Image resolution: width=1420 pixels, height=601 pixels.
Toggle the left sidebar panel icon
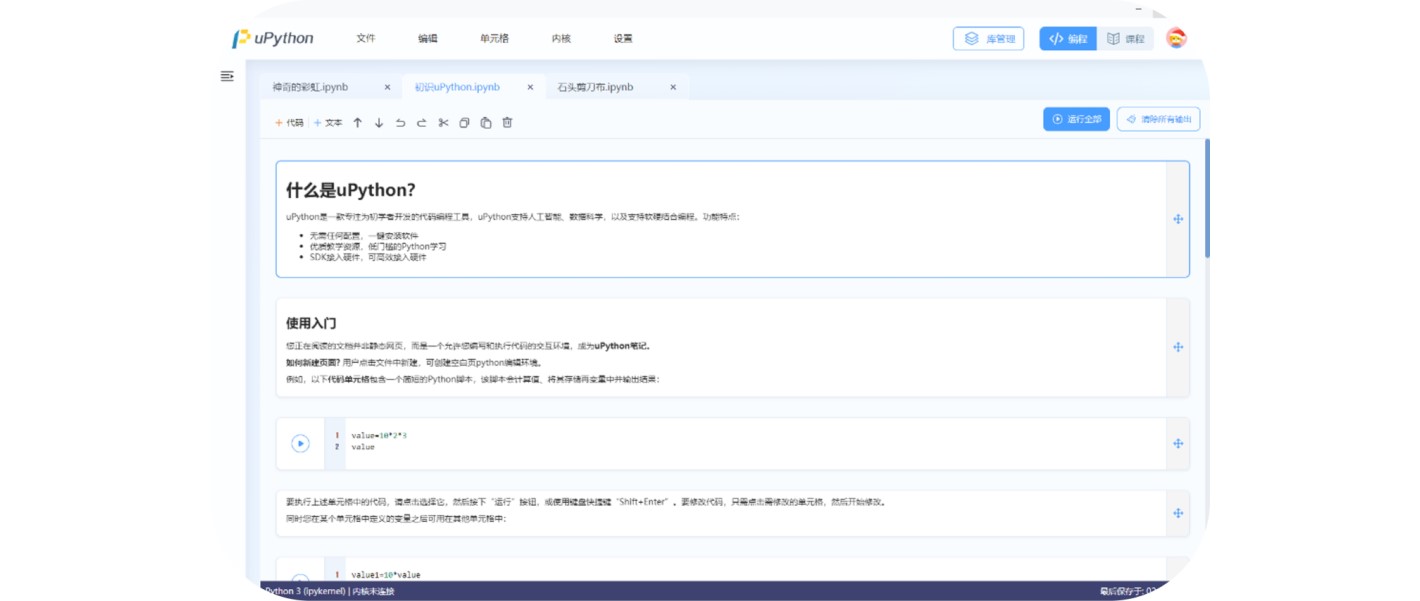click(x=227, y=76)
